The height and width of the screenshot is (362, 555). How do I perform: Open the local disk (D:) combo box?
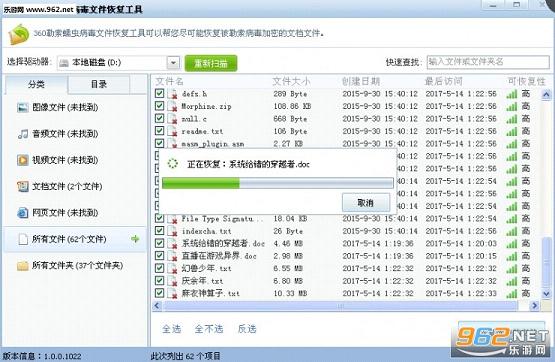pos(118,63)
